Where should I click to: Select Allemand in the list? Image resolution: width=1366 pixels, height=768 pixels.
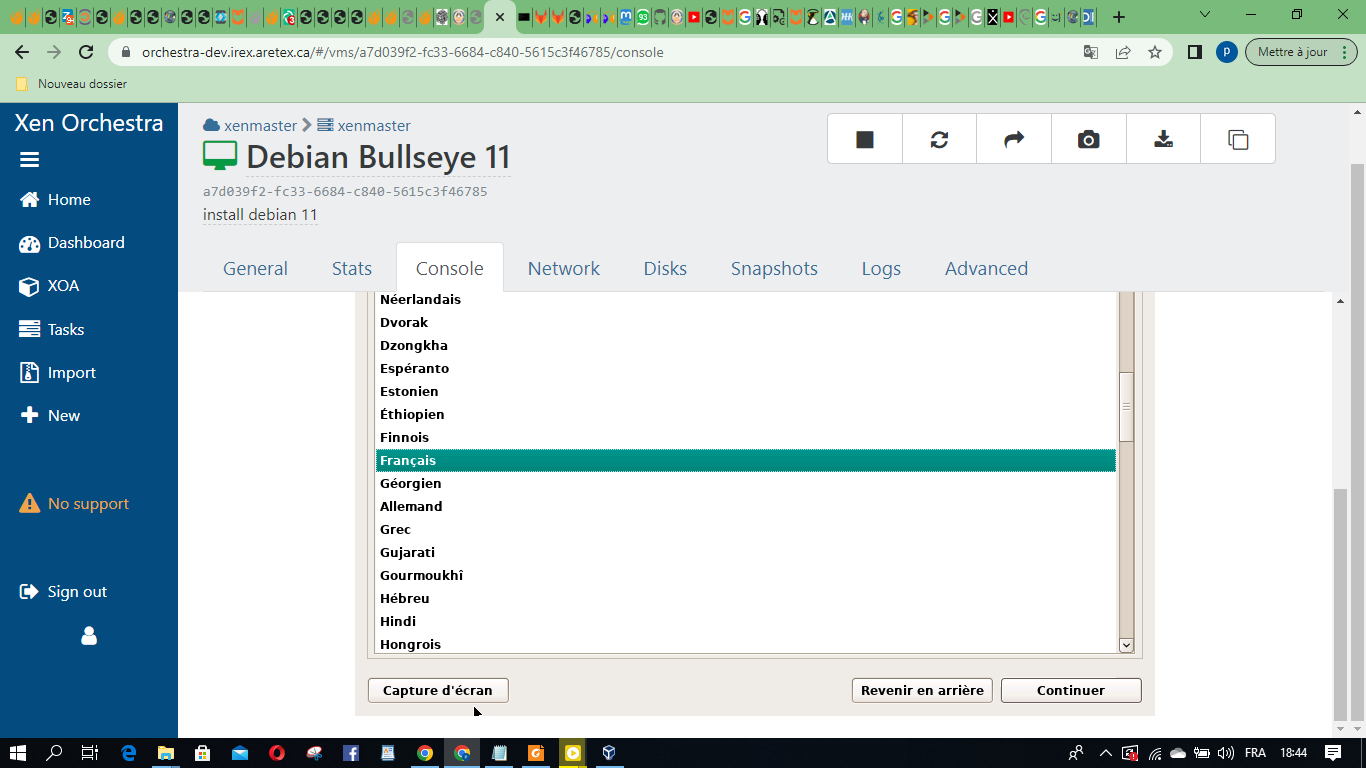coord(746,506)
